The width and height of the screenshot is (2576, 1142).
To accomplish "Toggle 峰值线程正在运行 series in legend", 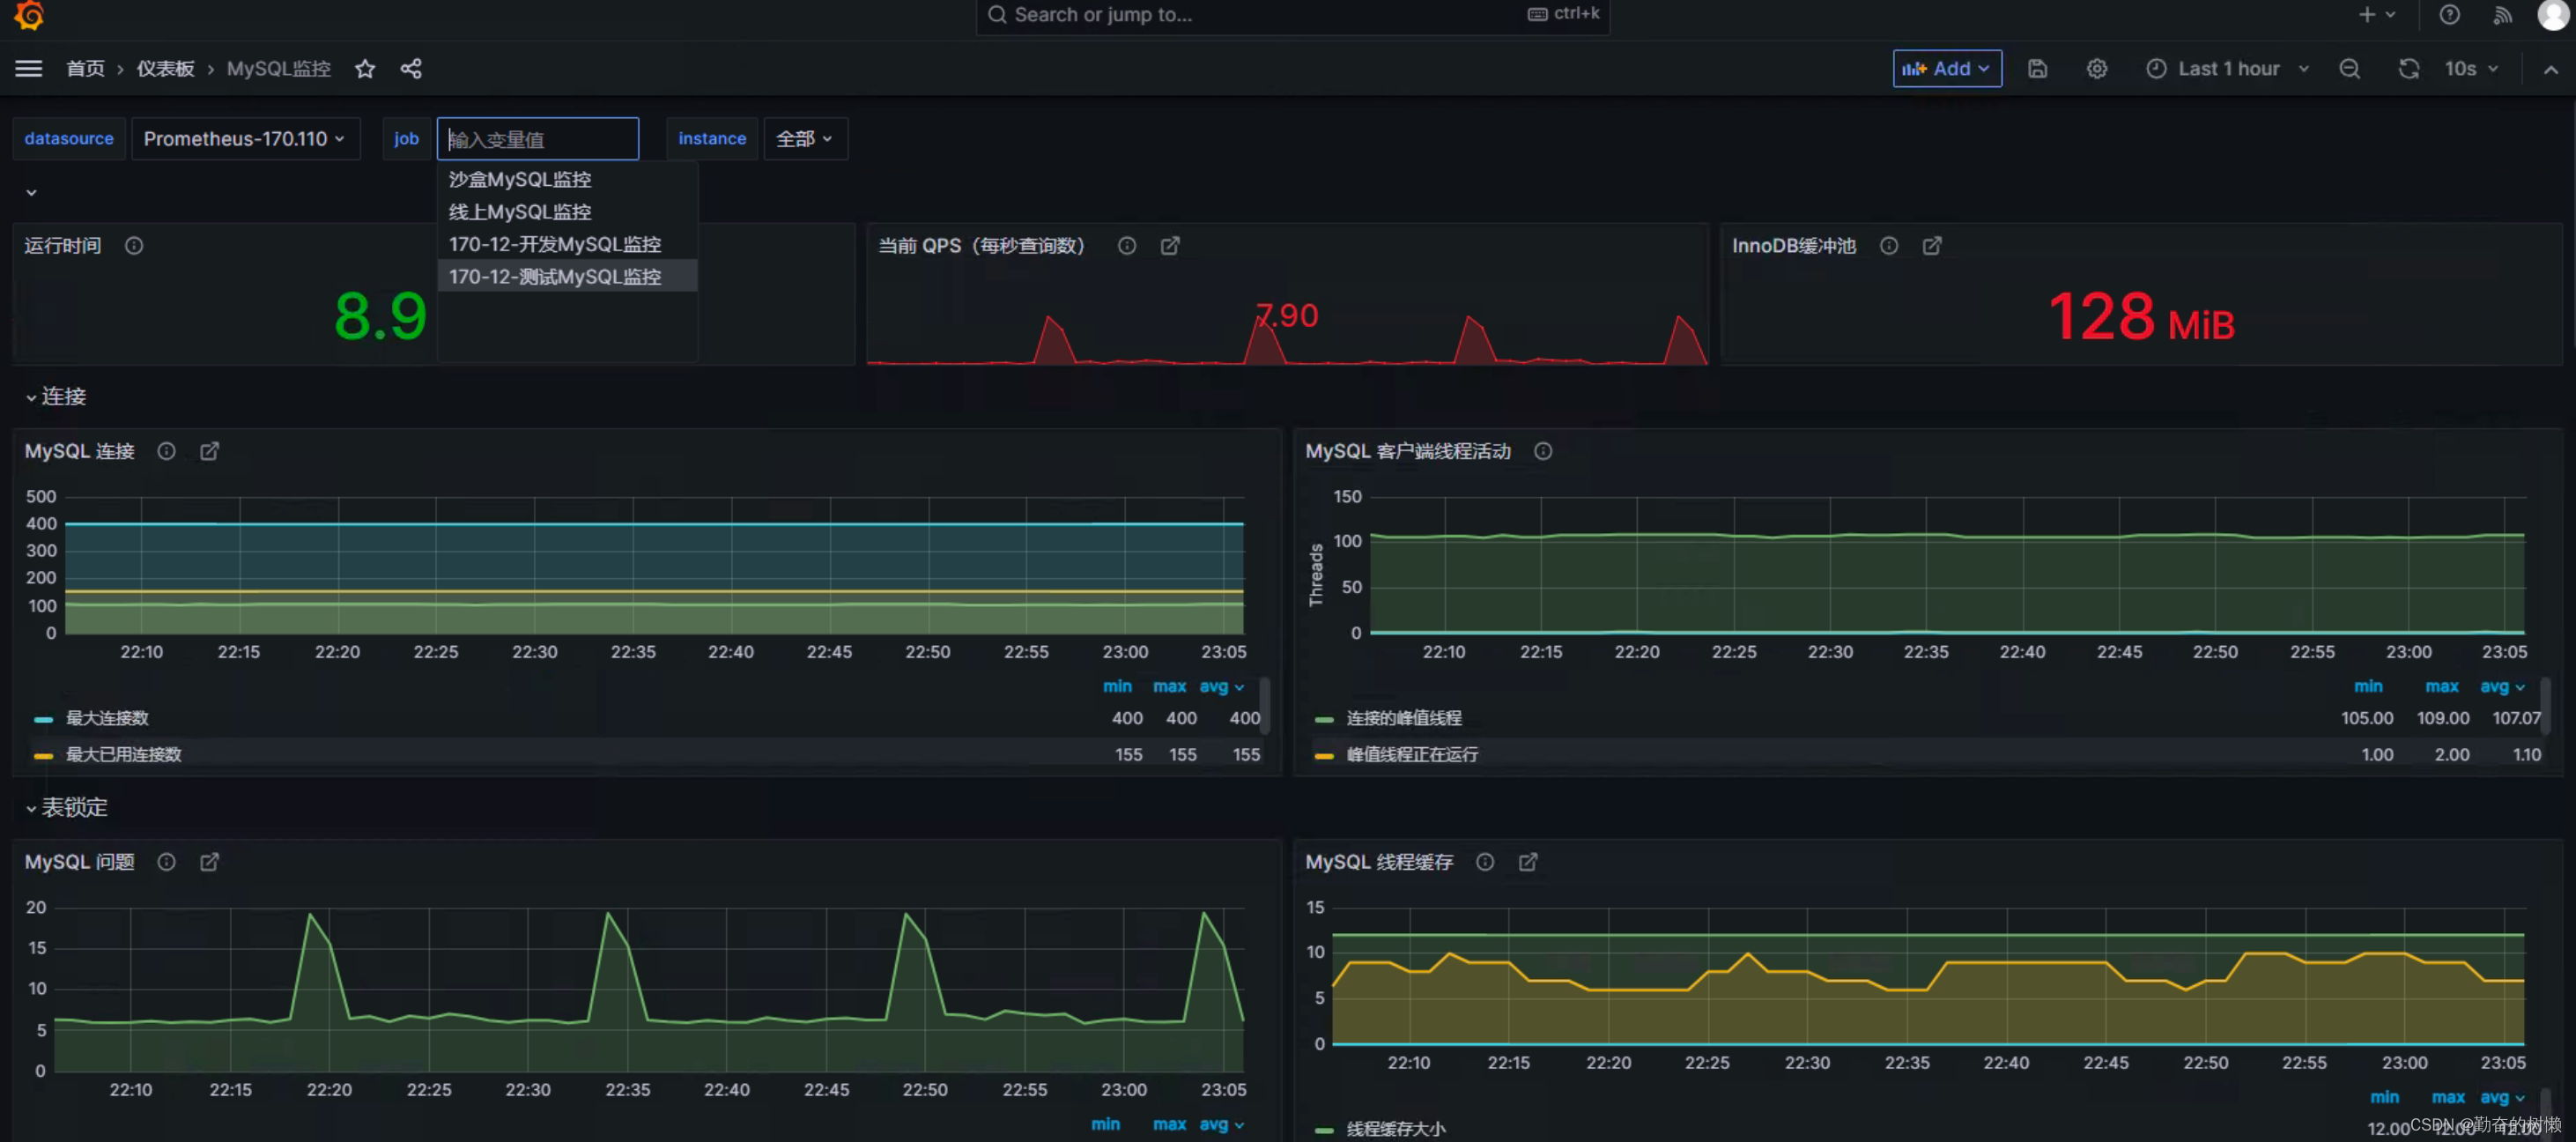I will coord(1412,754).
